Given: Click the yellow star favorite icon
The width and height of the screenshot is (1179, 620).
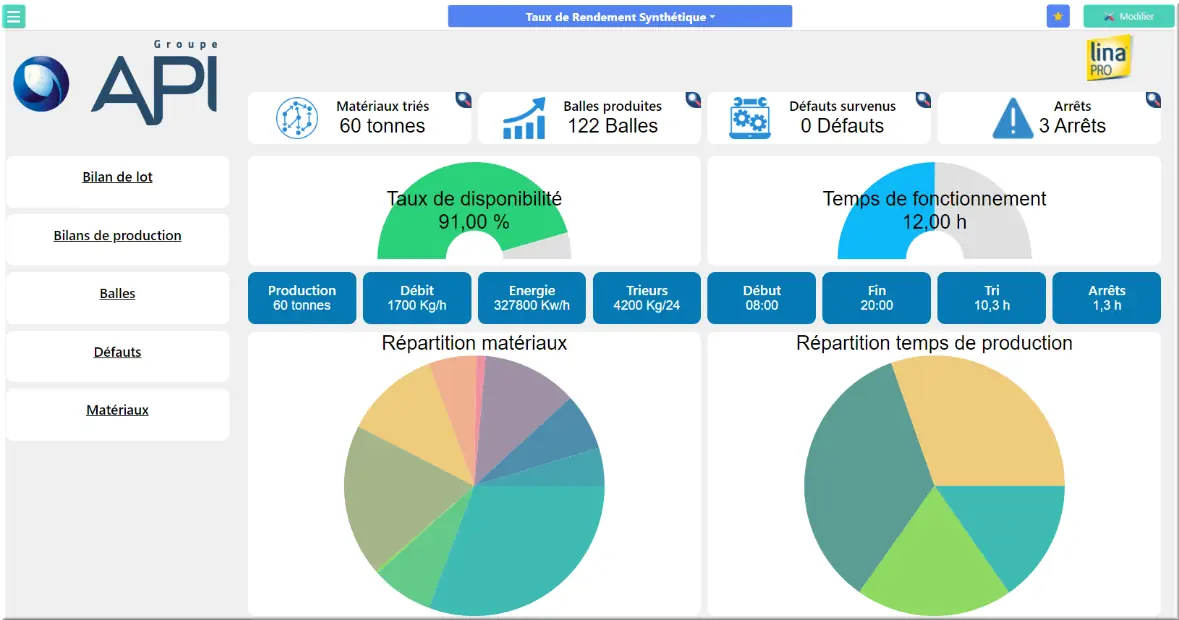Looking at the screenshot, I should [1057, 16].
